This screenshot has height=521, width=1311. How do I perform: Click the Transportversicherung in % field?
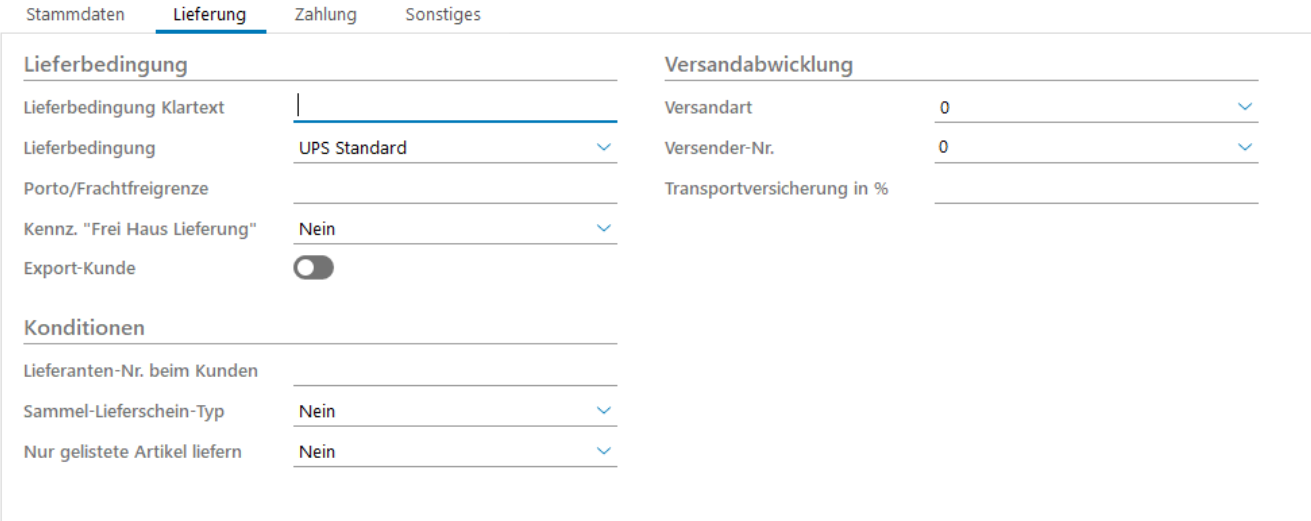pos(1096,188)
